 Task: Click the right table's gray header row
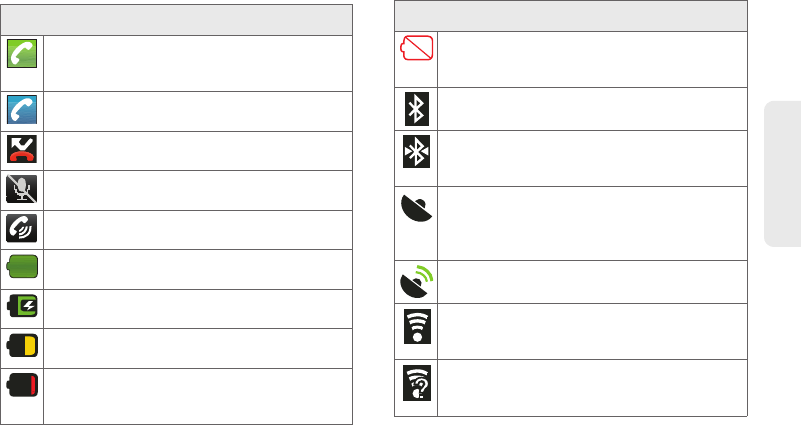(x=571, y=42)
